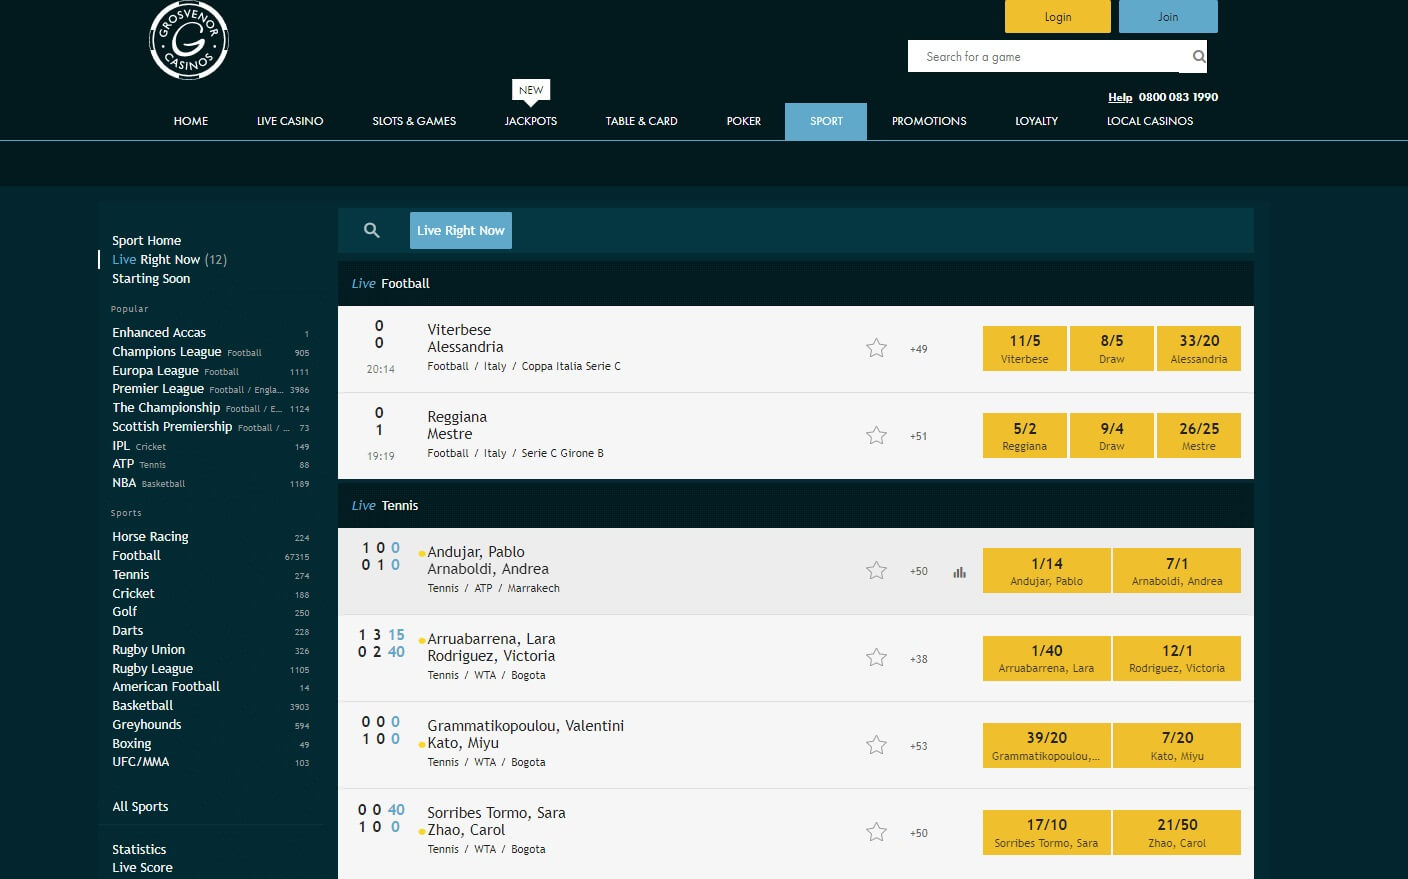Bet 1/14 on Andujar, Pablo
Screen dimensions: 1408x879
click(1047, 571)
